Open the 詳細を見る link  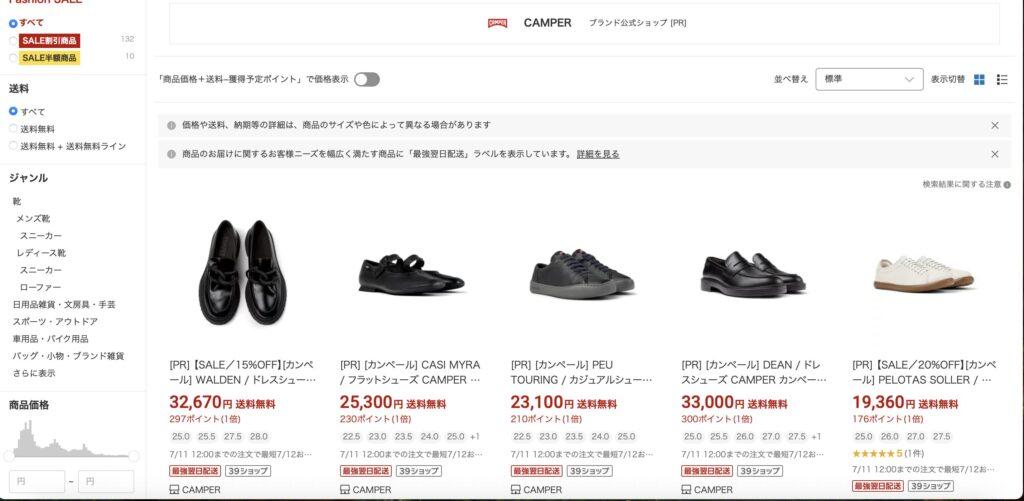[598, 154]
